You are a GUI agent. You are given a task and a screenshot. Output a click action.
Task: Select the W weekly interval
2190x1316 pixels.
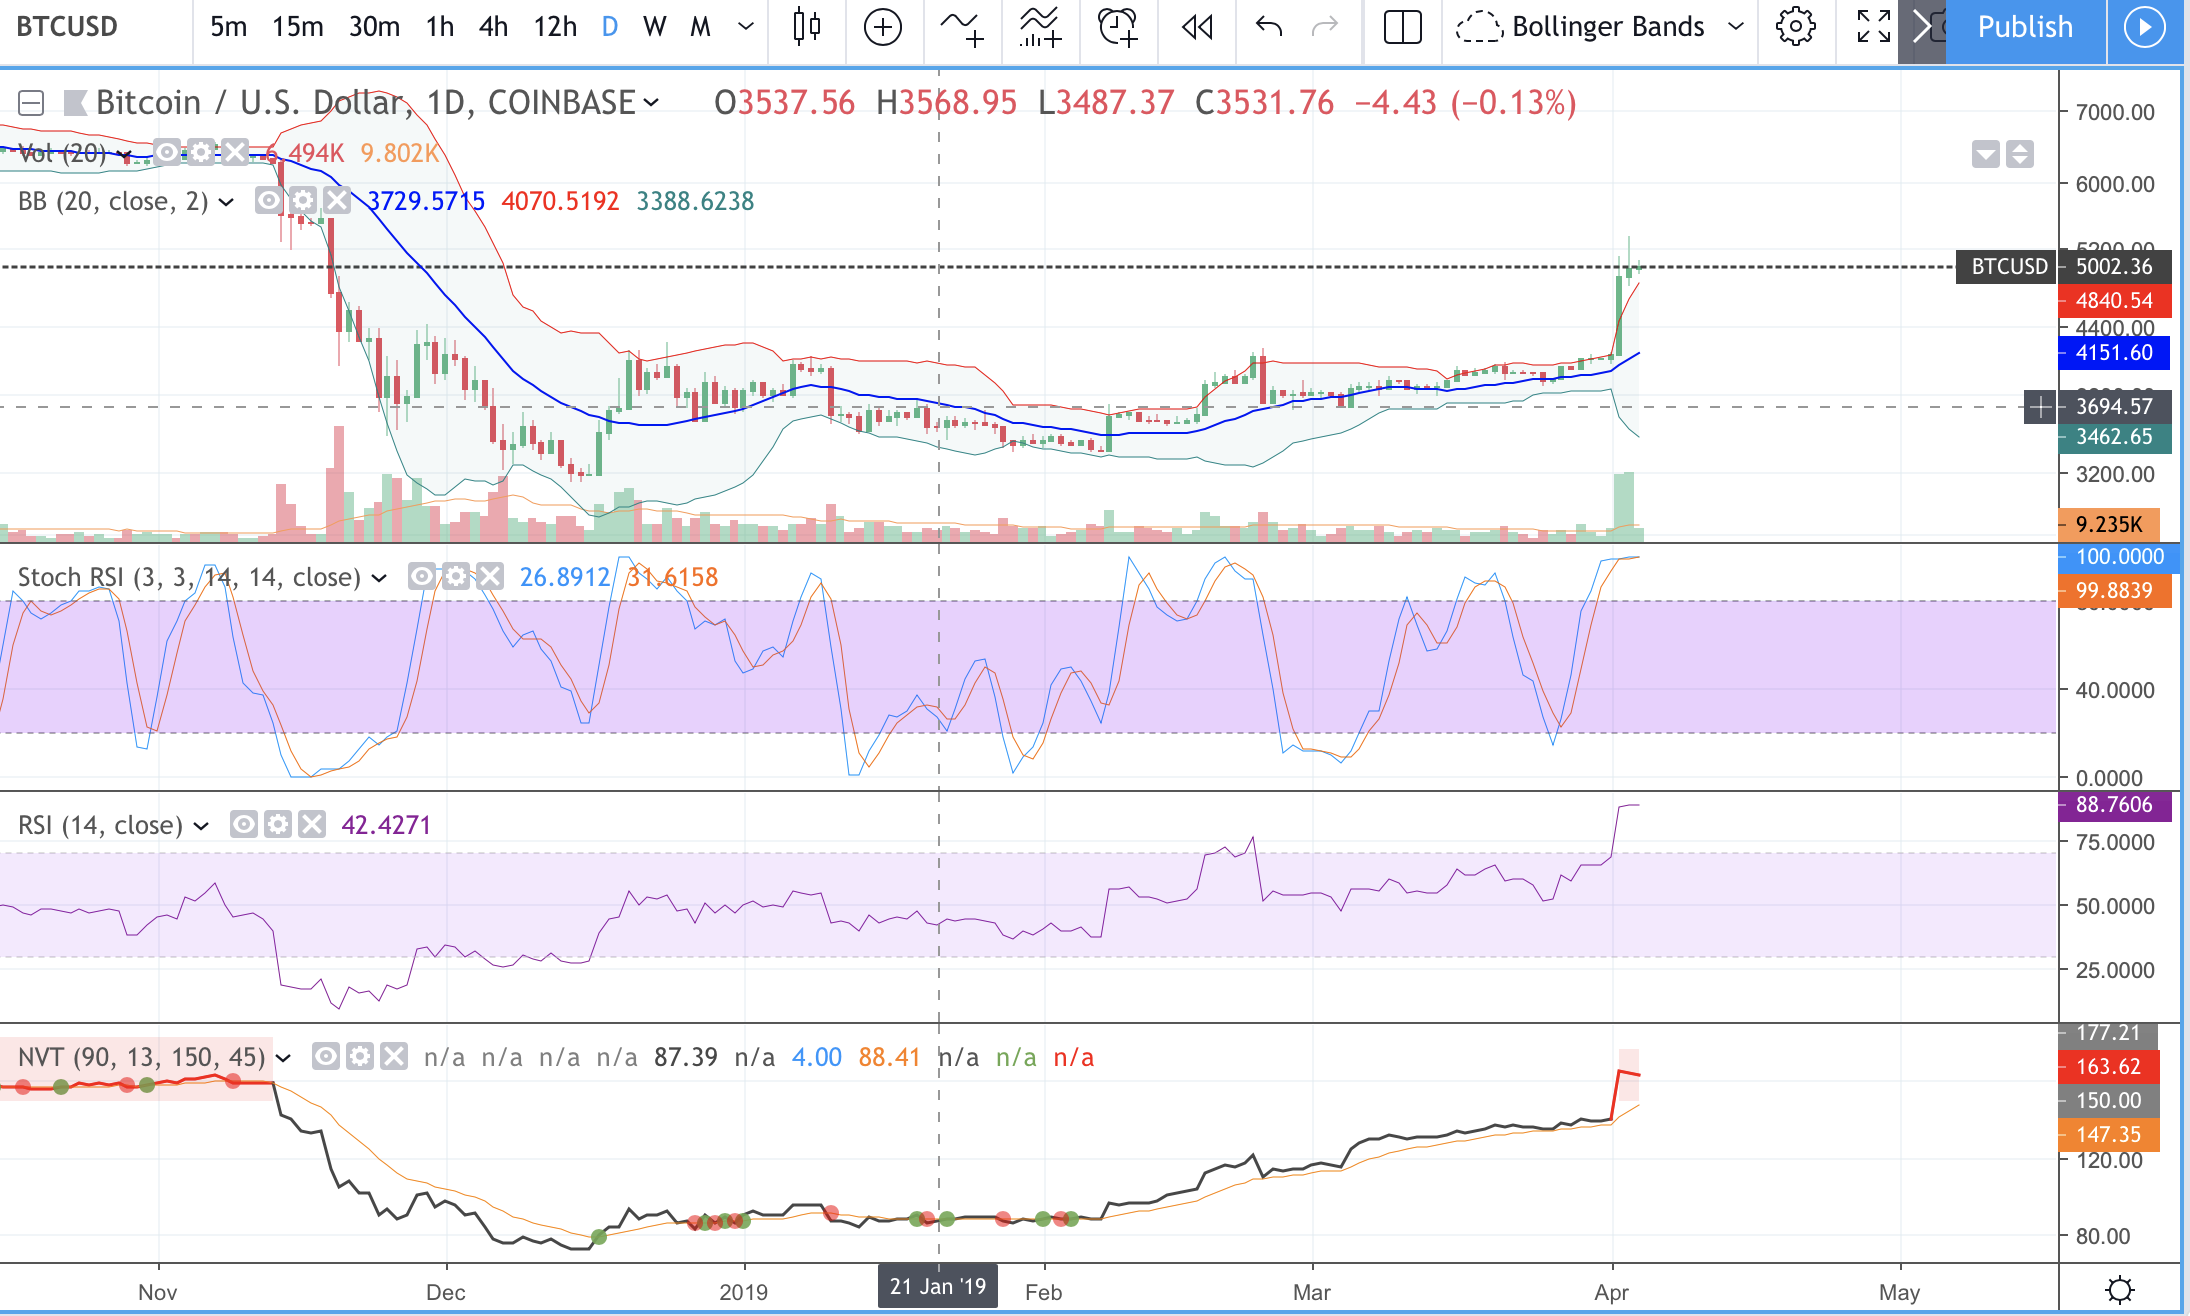[654, 27]
